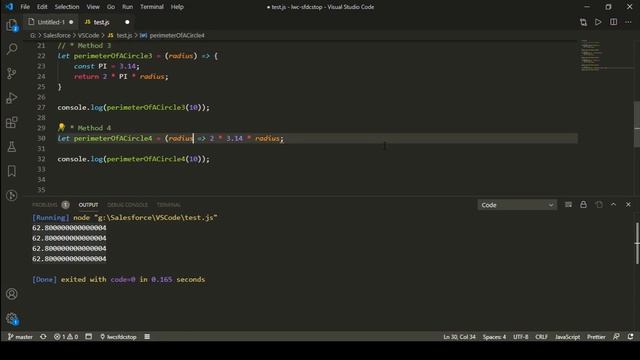Click the master git branch indicator

pyautogui.click(x=20, y=337)
